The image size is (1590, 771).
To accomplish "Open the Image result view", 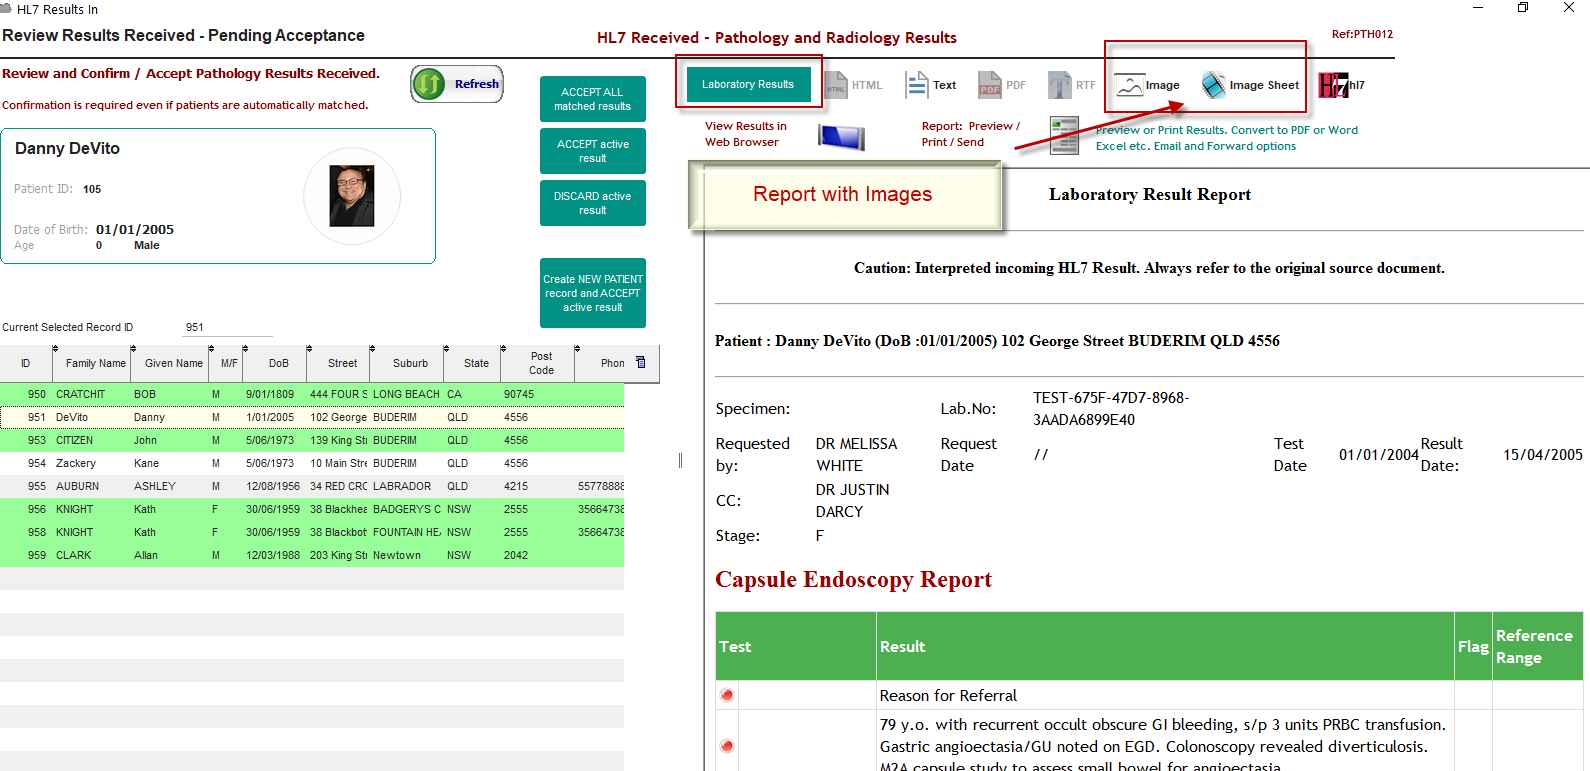I will click(x=1148, y=85).
